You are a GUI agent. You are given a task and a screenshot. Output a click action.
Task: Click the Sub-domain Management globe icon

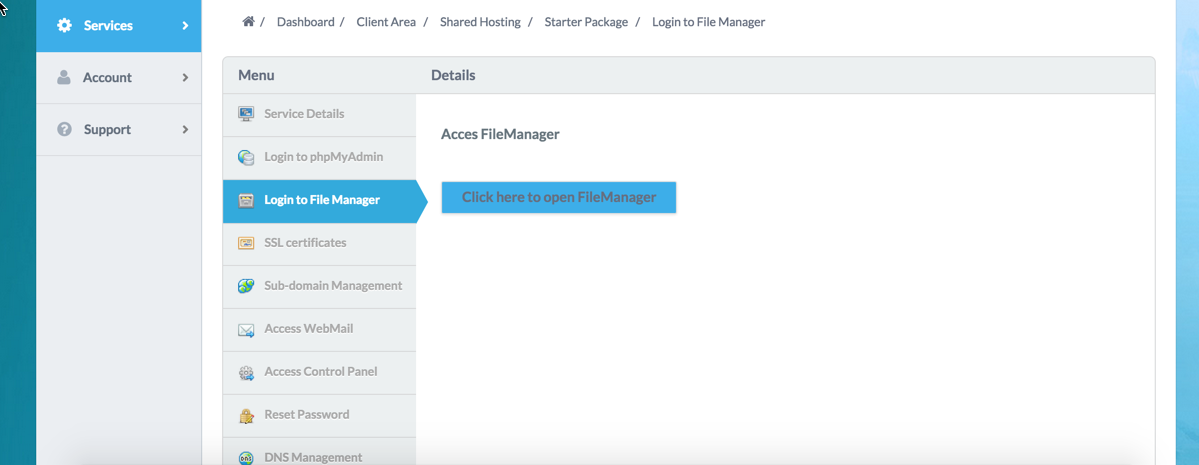click(x=245, y=286)
